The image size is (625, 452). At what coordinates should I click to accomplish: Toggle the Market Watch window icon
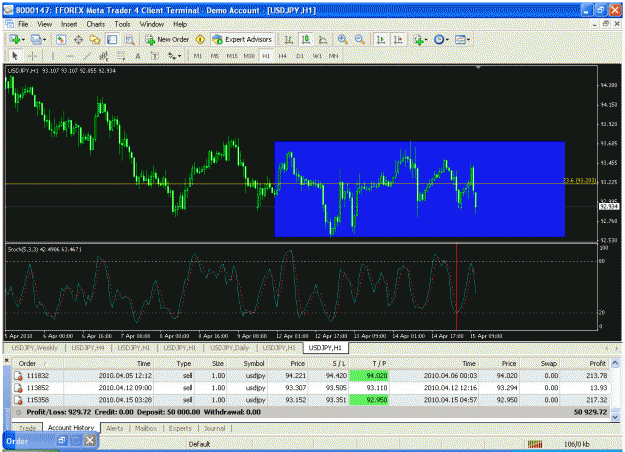click(61, 39)
